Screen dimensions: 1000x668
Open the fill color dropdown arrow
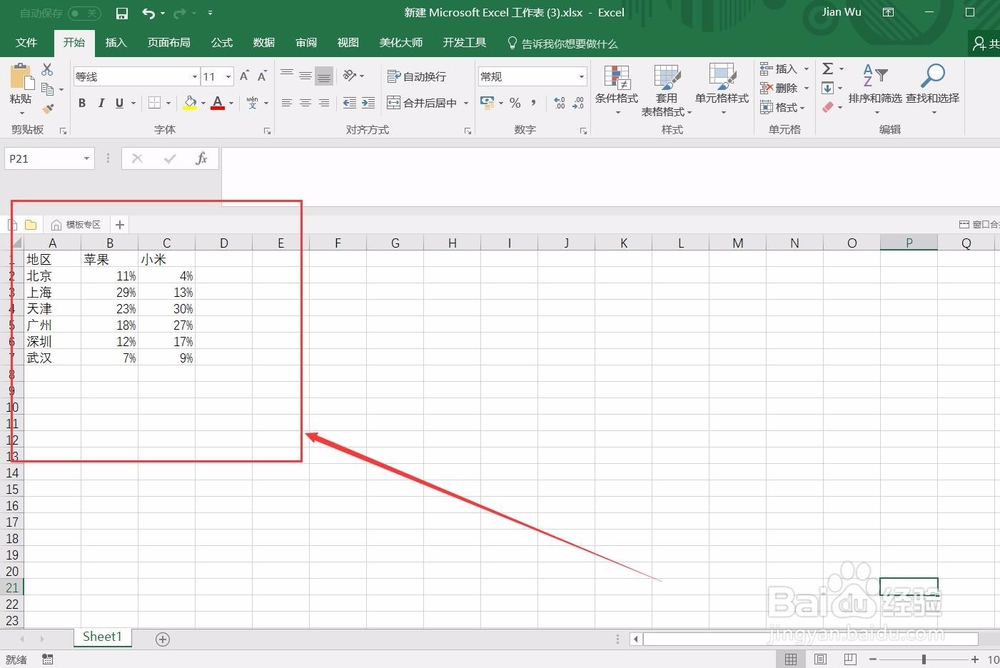point(203,103)
